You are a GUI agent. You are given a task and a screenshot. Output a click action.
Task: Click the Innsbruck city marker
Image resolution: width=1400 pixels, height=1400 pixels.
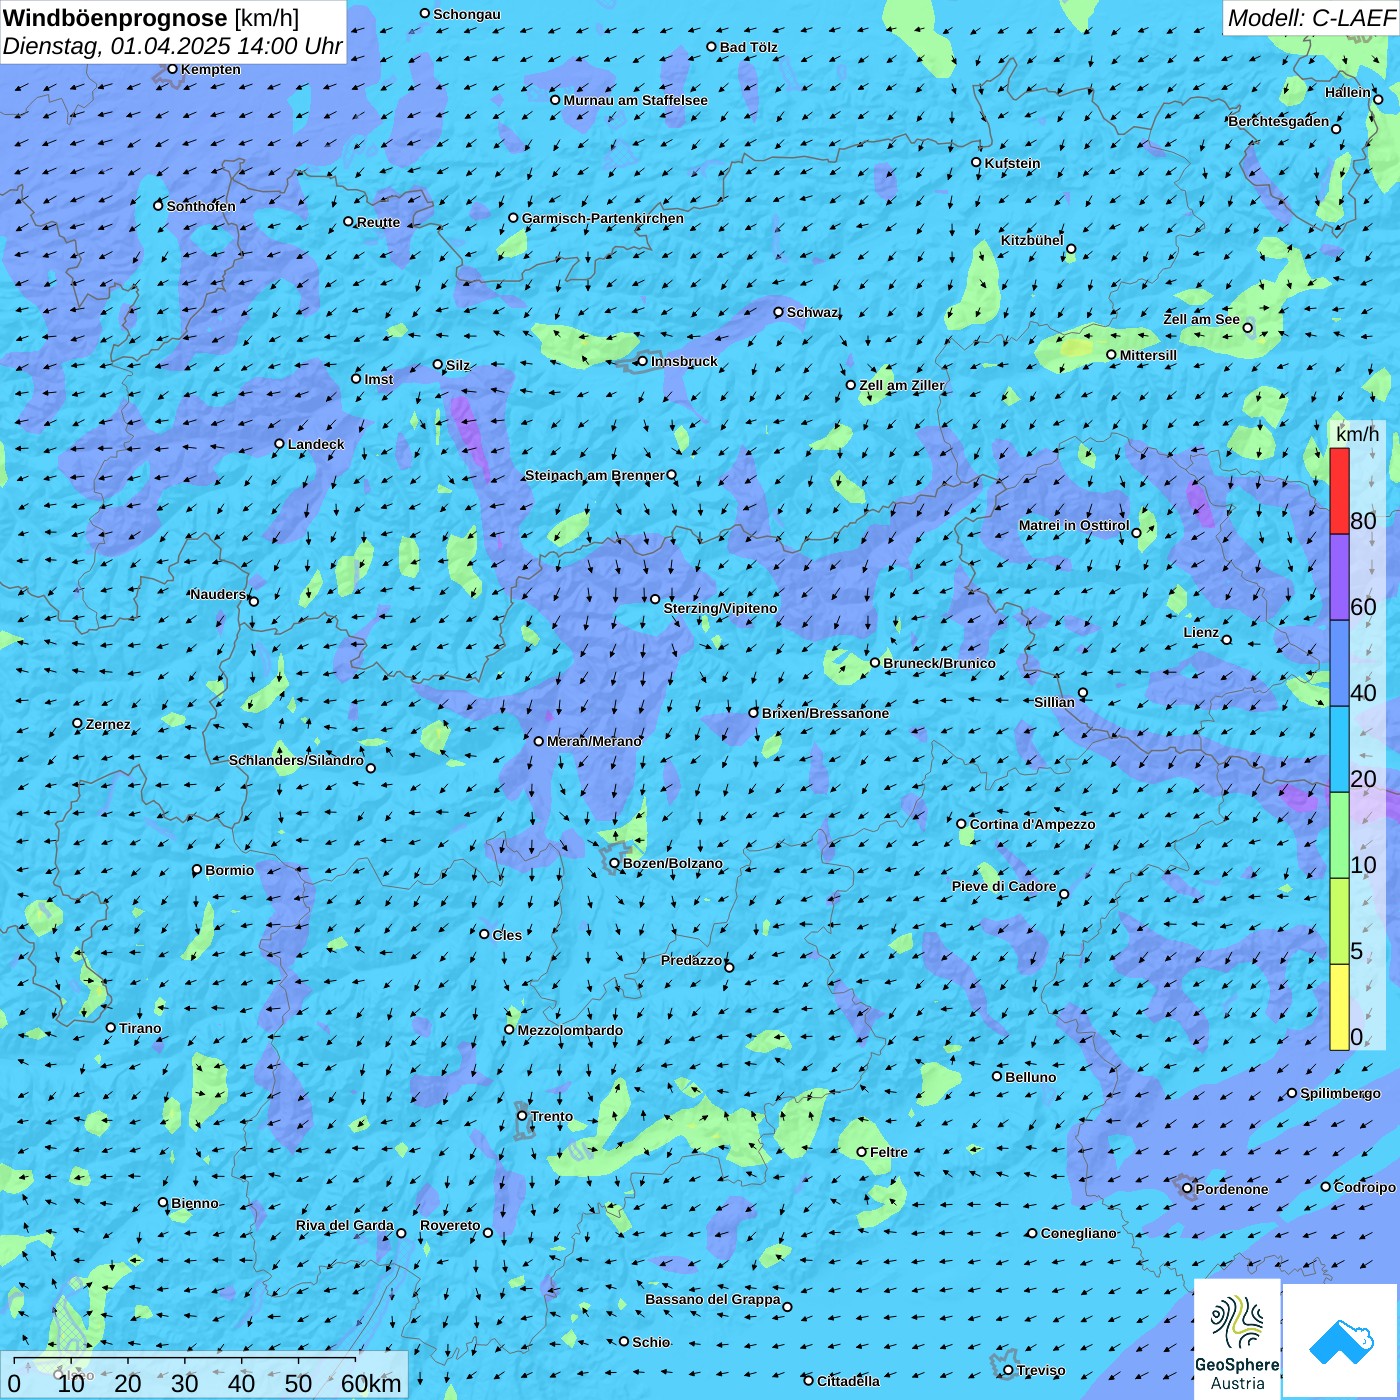tap(643, 361)
